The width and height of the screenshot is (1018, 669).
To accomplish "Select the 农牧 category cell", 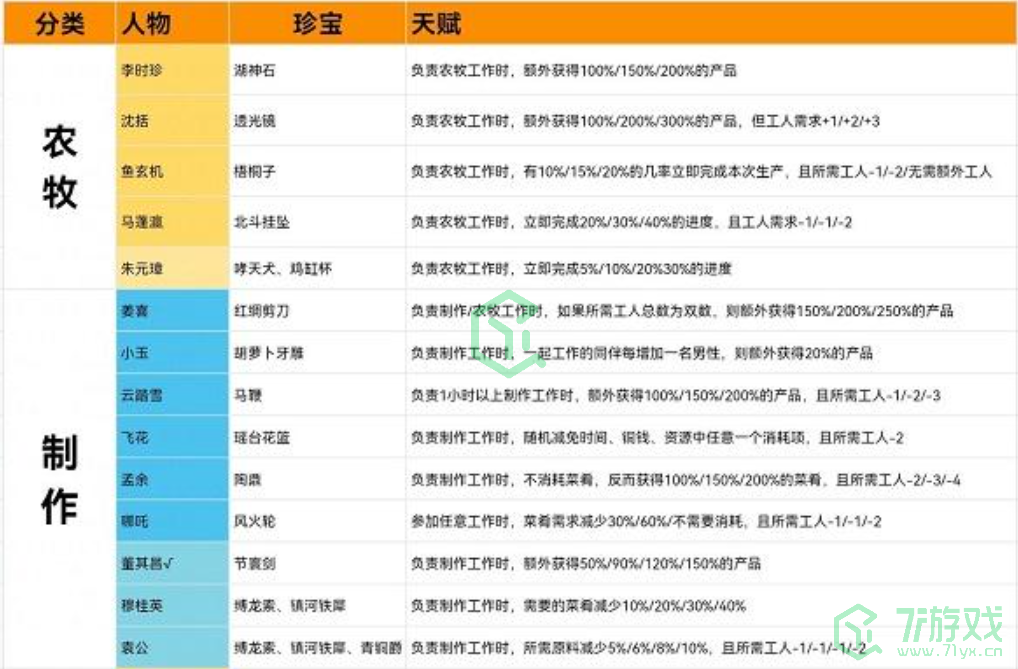I will [x=59, y=167].
